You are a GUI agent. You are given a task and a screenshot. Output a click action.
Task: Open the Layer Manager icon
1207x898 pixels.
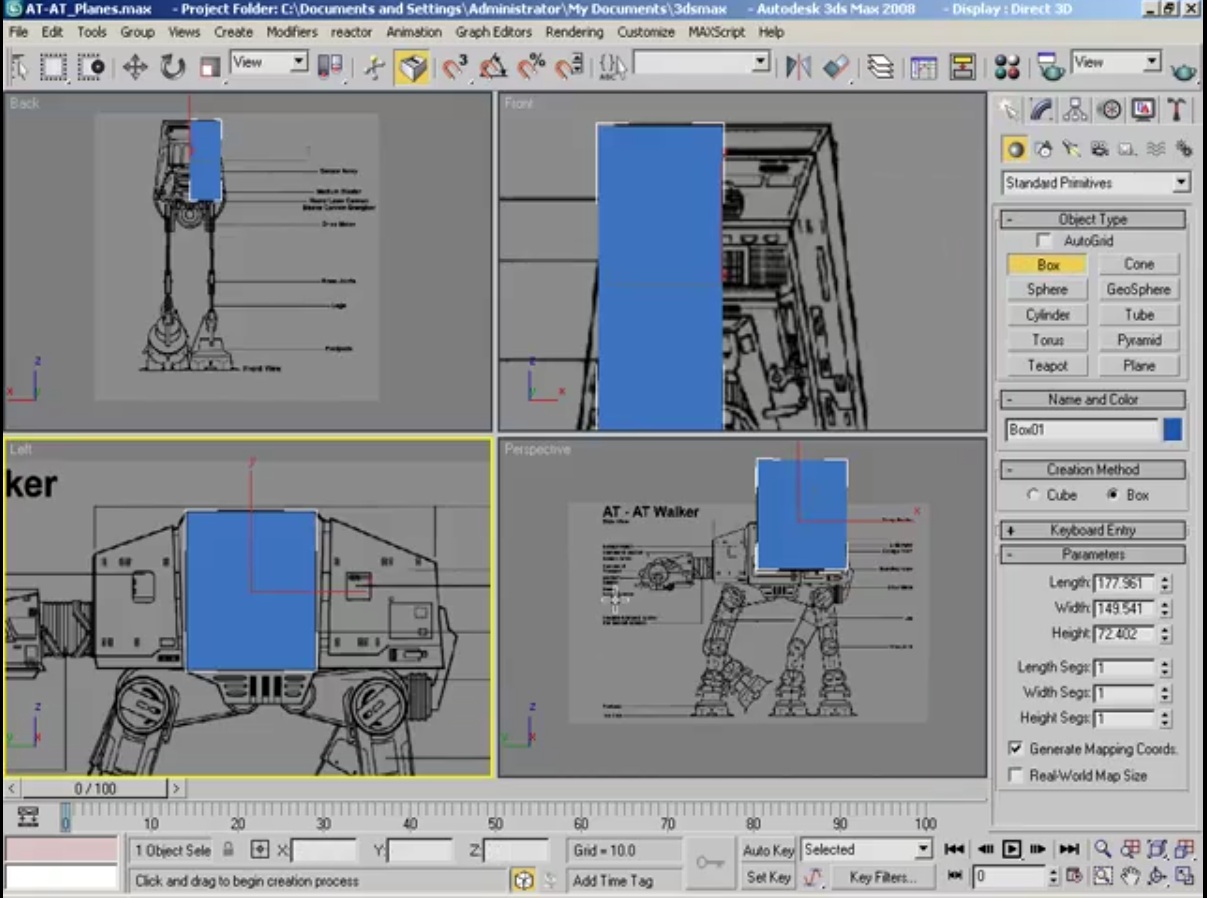pyautogui.click(x=880, y=67)
